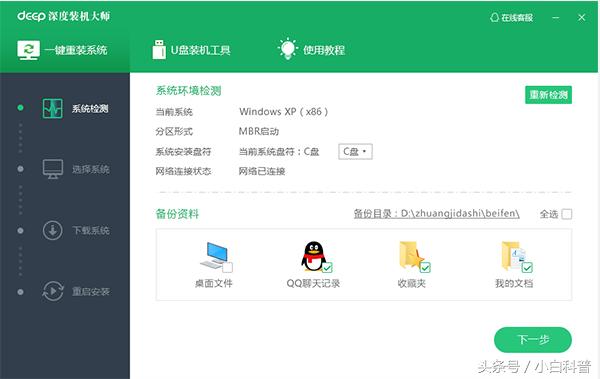Click the MBR启动 value
600x379 pixels.
click(x=259, y=132)
